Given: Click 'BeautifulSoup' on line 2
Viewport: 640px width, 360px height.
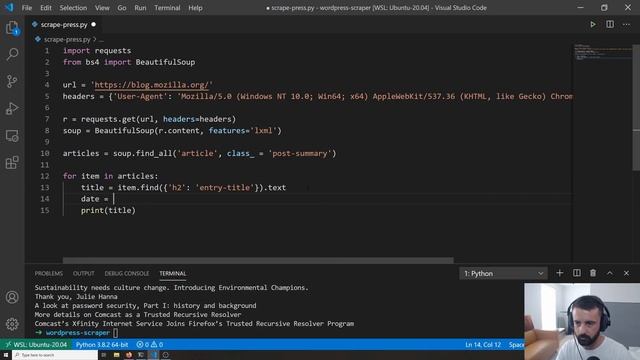Looking at the screenshot, I should 165,62.
